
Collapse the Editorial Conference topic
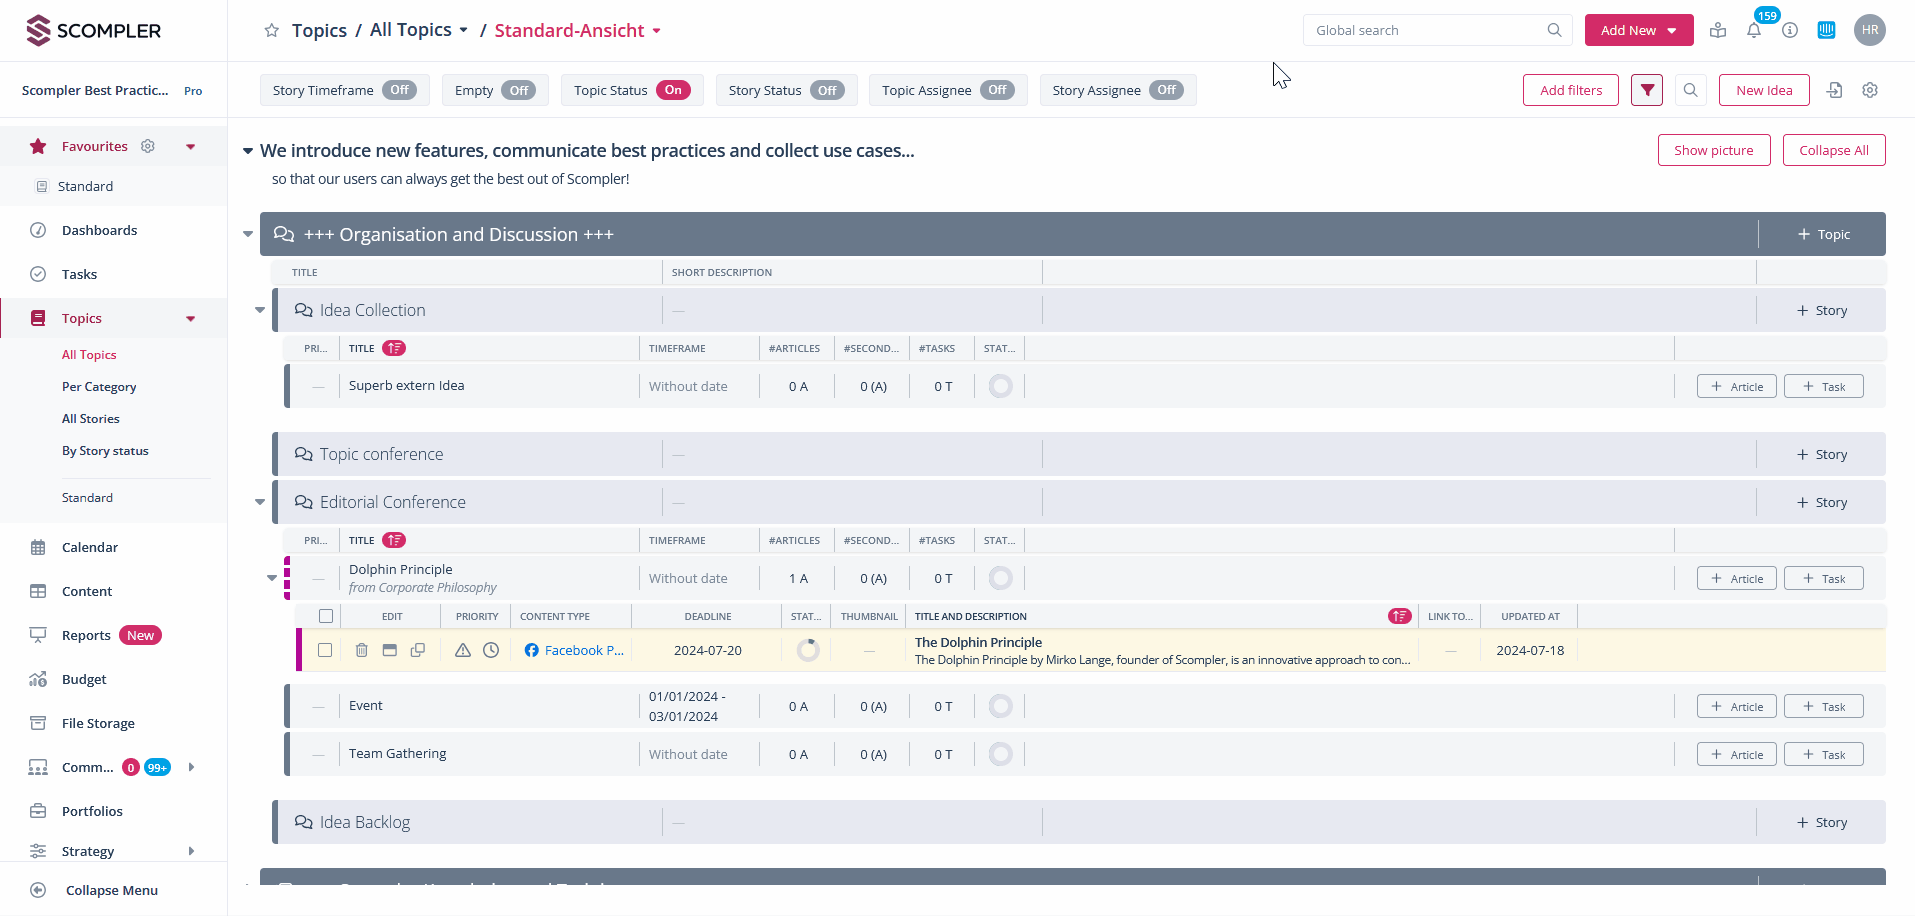click(260, 502)
